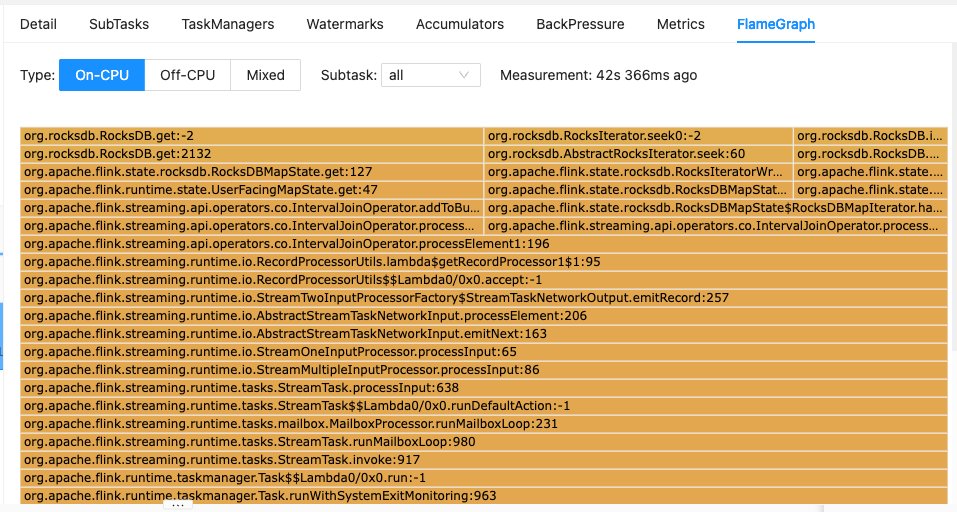Go to the Watermarks tab
Viewport: 957px width, 512px height.
point(345,24)
